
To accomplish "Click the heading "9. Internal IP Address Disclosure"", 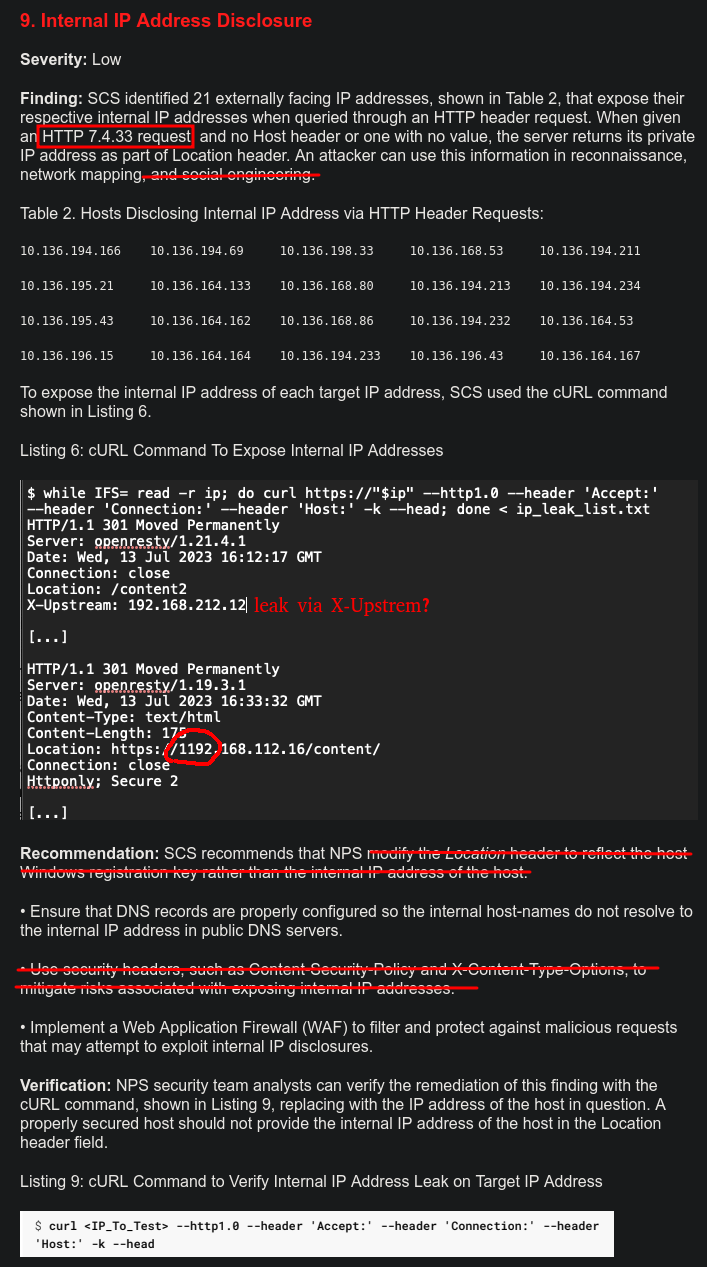I will tap(166, 21).
